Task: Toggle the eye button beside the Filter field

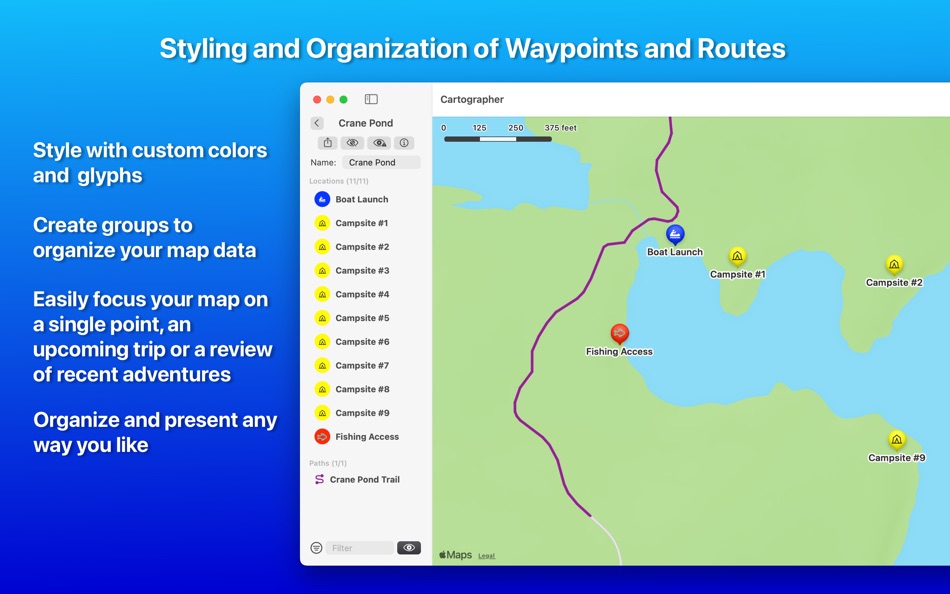Action: click(x=409, y=548)
